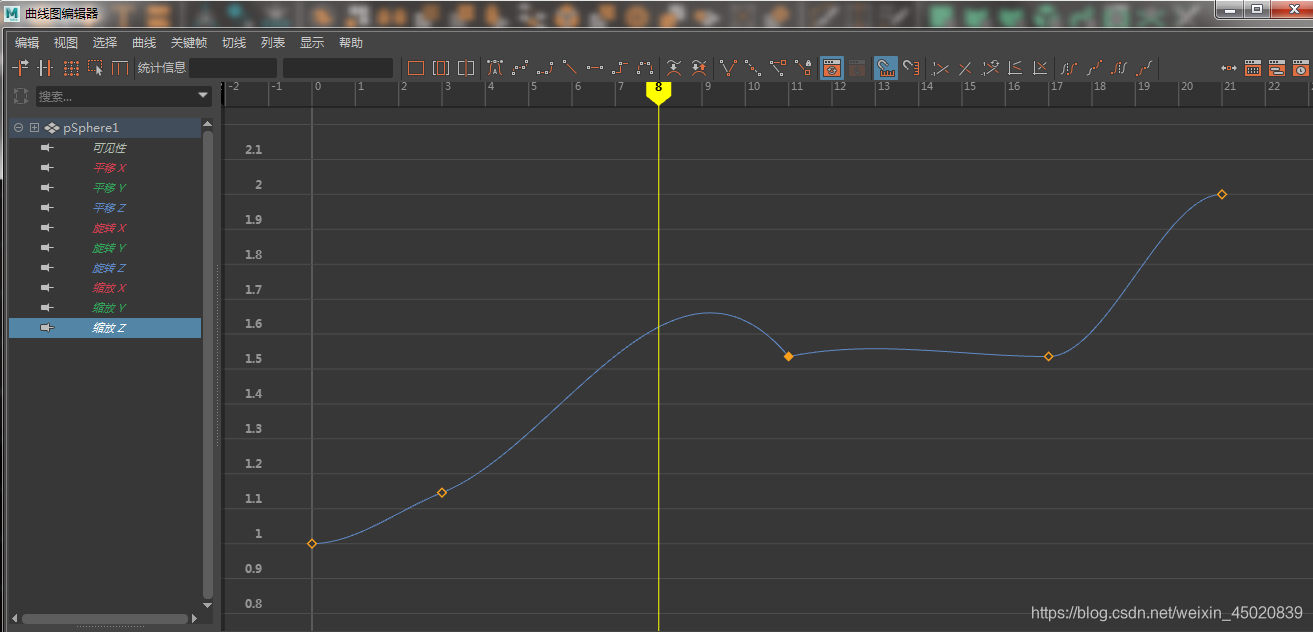Enable Normalized curve display
The height and width of the screenshot is (632, 1313).
click(941, 68)
